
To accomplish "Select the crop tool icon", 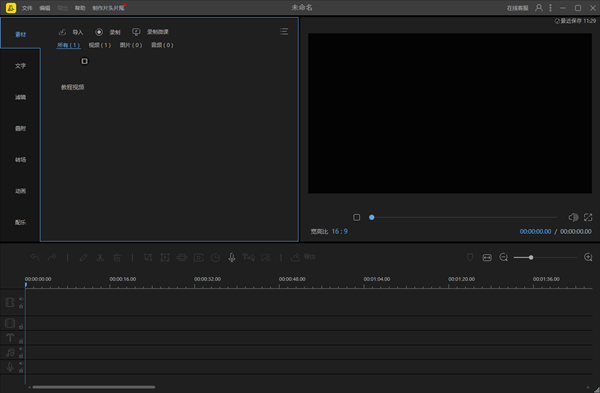I will 148,258.
